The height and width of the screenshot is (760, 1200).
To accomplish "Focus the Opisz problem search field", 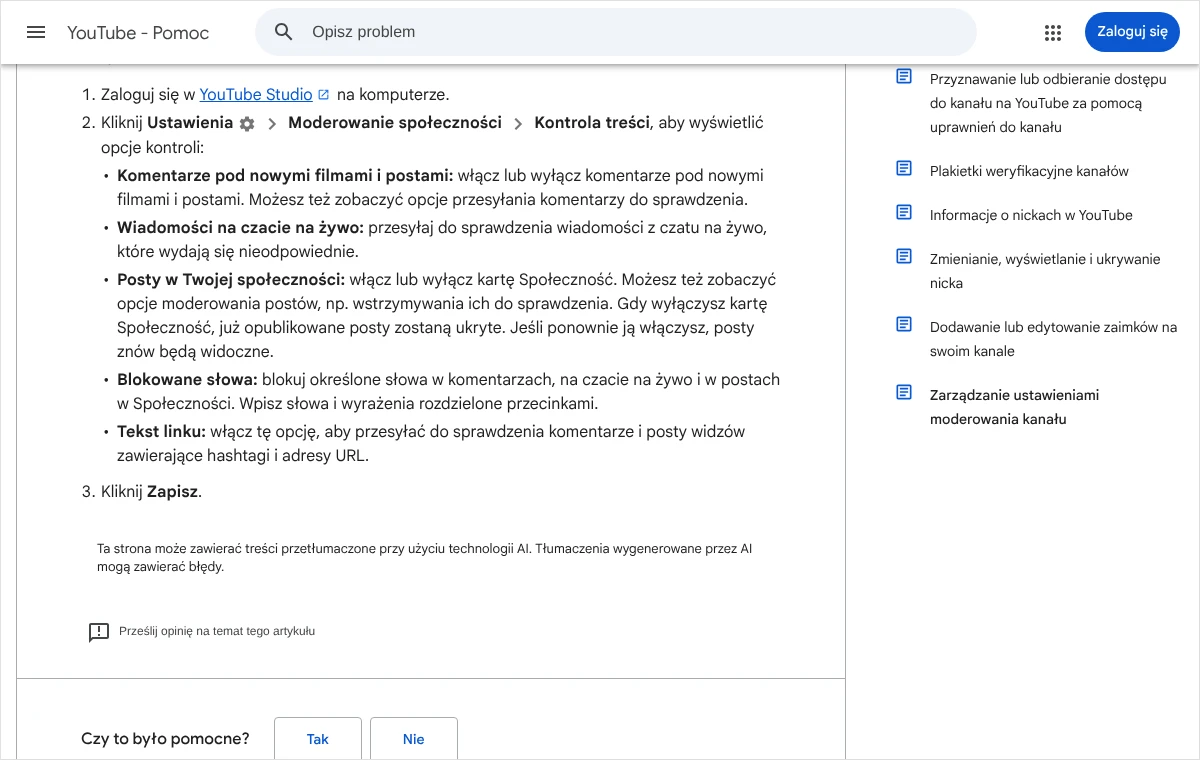I will 615,32.
